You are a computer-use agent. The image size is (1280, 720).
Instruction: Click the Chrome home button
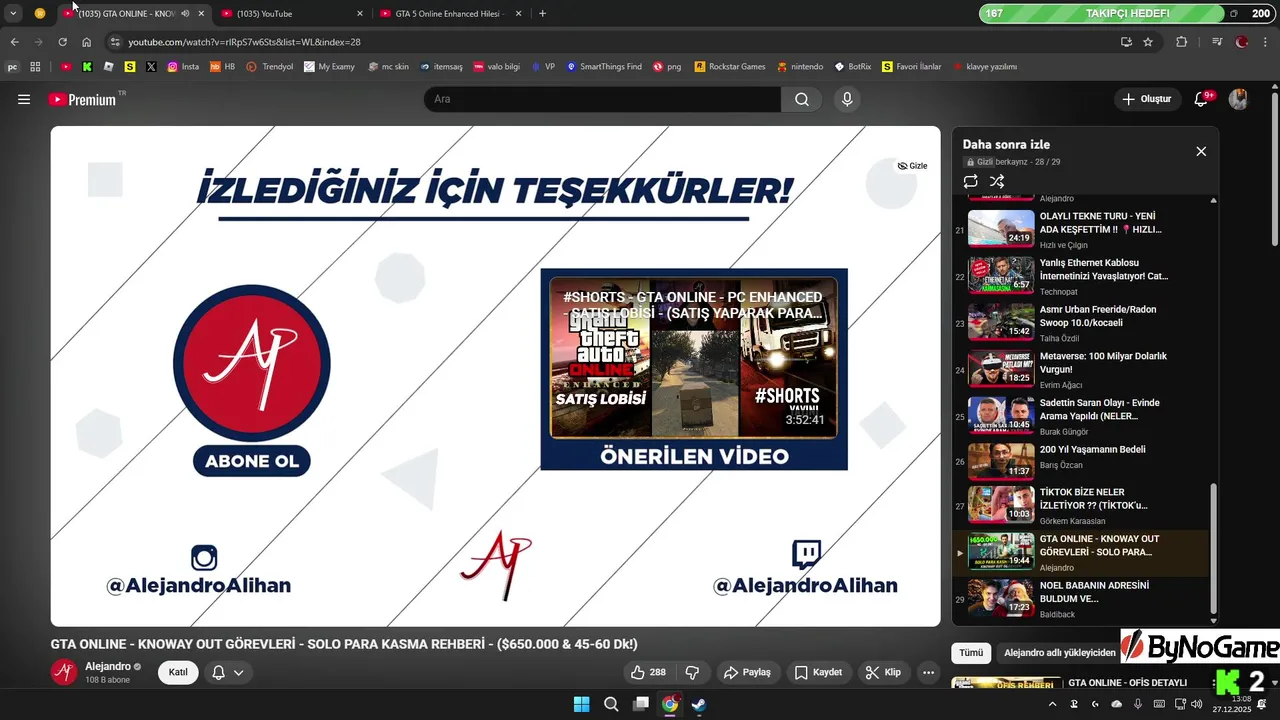coord(86,42)
